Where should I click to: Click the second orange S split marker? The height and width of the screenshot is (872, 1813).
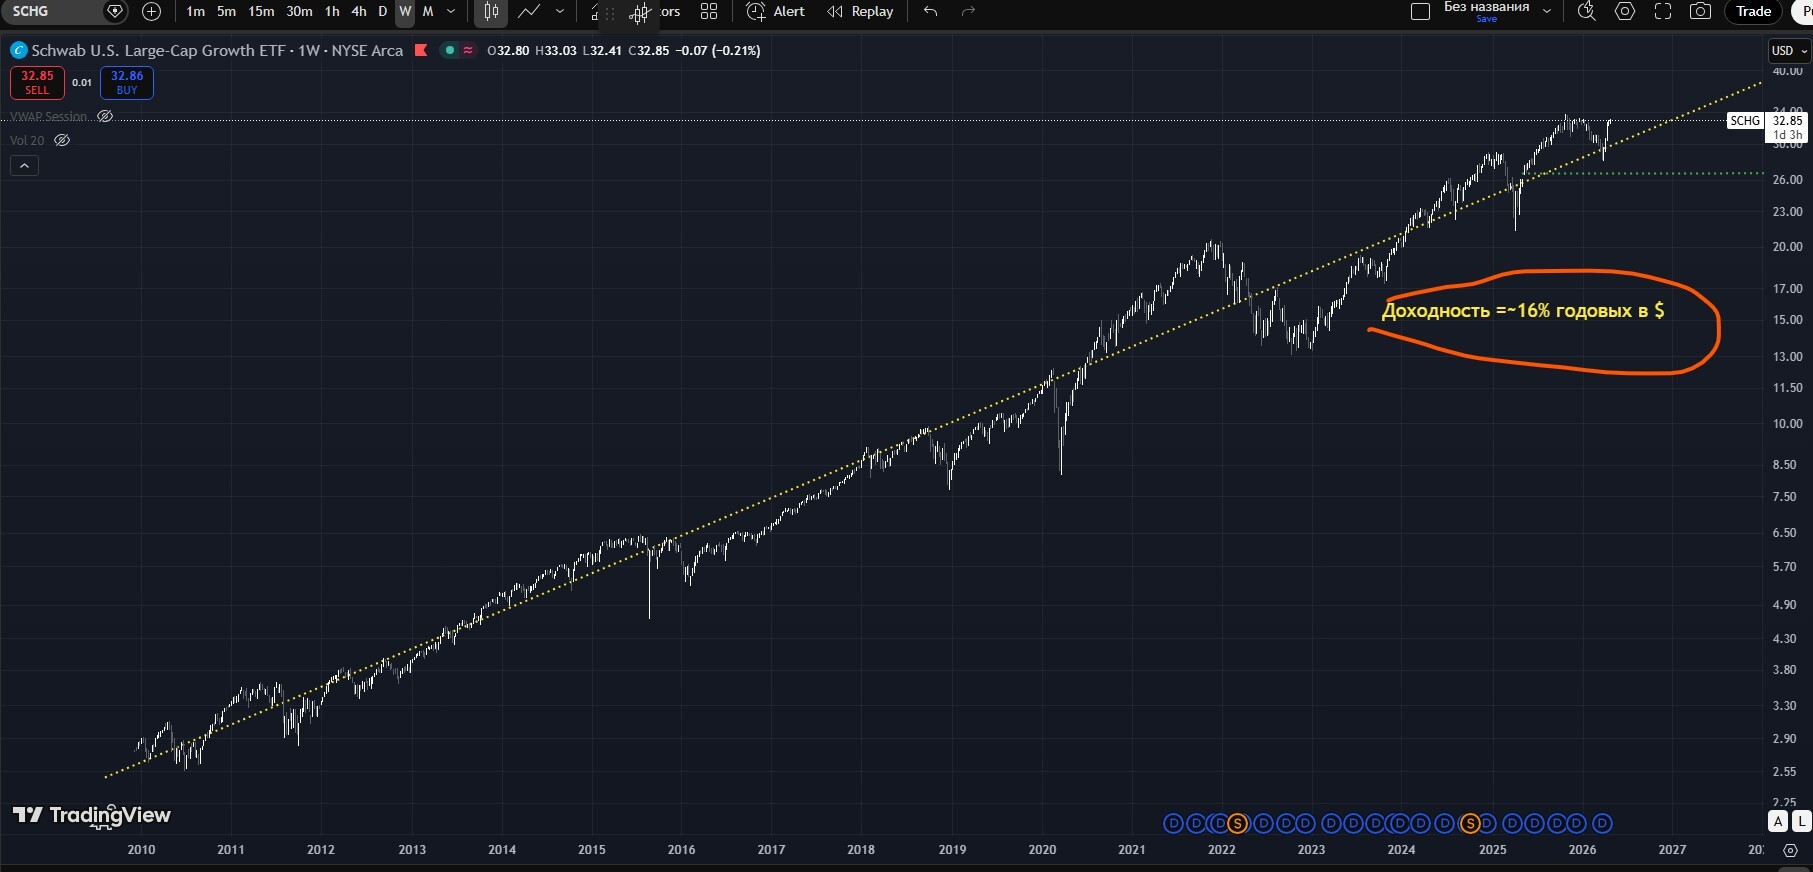tap(1470, 823)
